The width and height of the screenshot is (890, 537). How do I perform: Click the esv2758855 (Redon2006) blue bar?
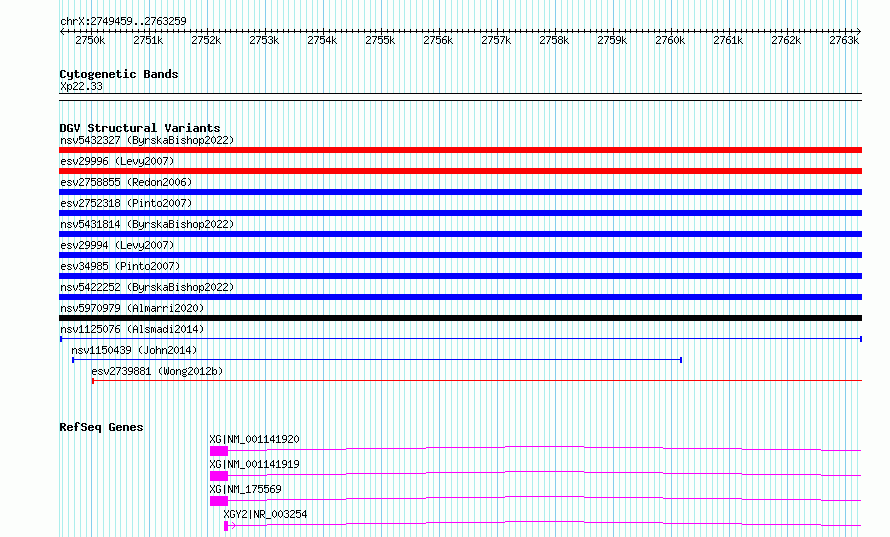(x=460, y=192)
